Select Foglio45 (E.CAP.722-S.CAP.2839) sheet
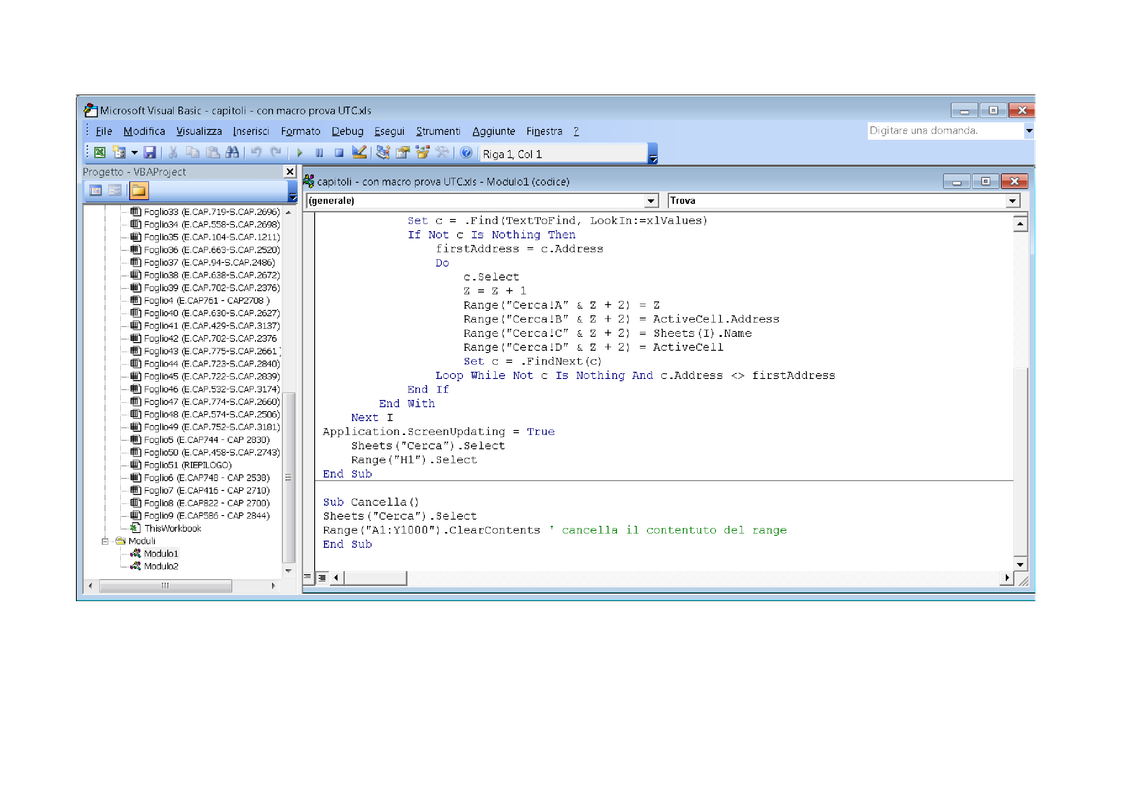 click(211, 377)
